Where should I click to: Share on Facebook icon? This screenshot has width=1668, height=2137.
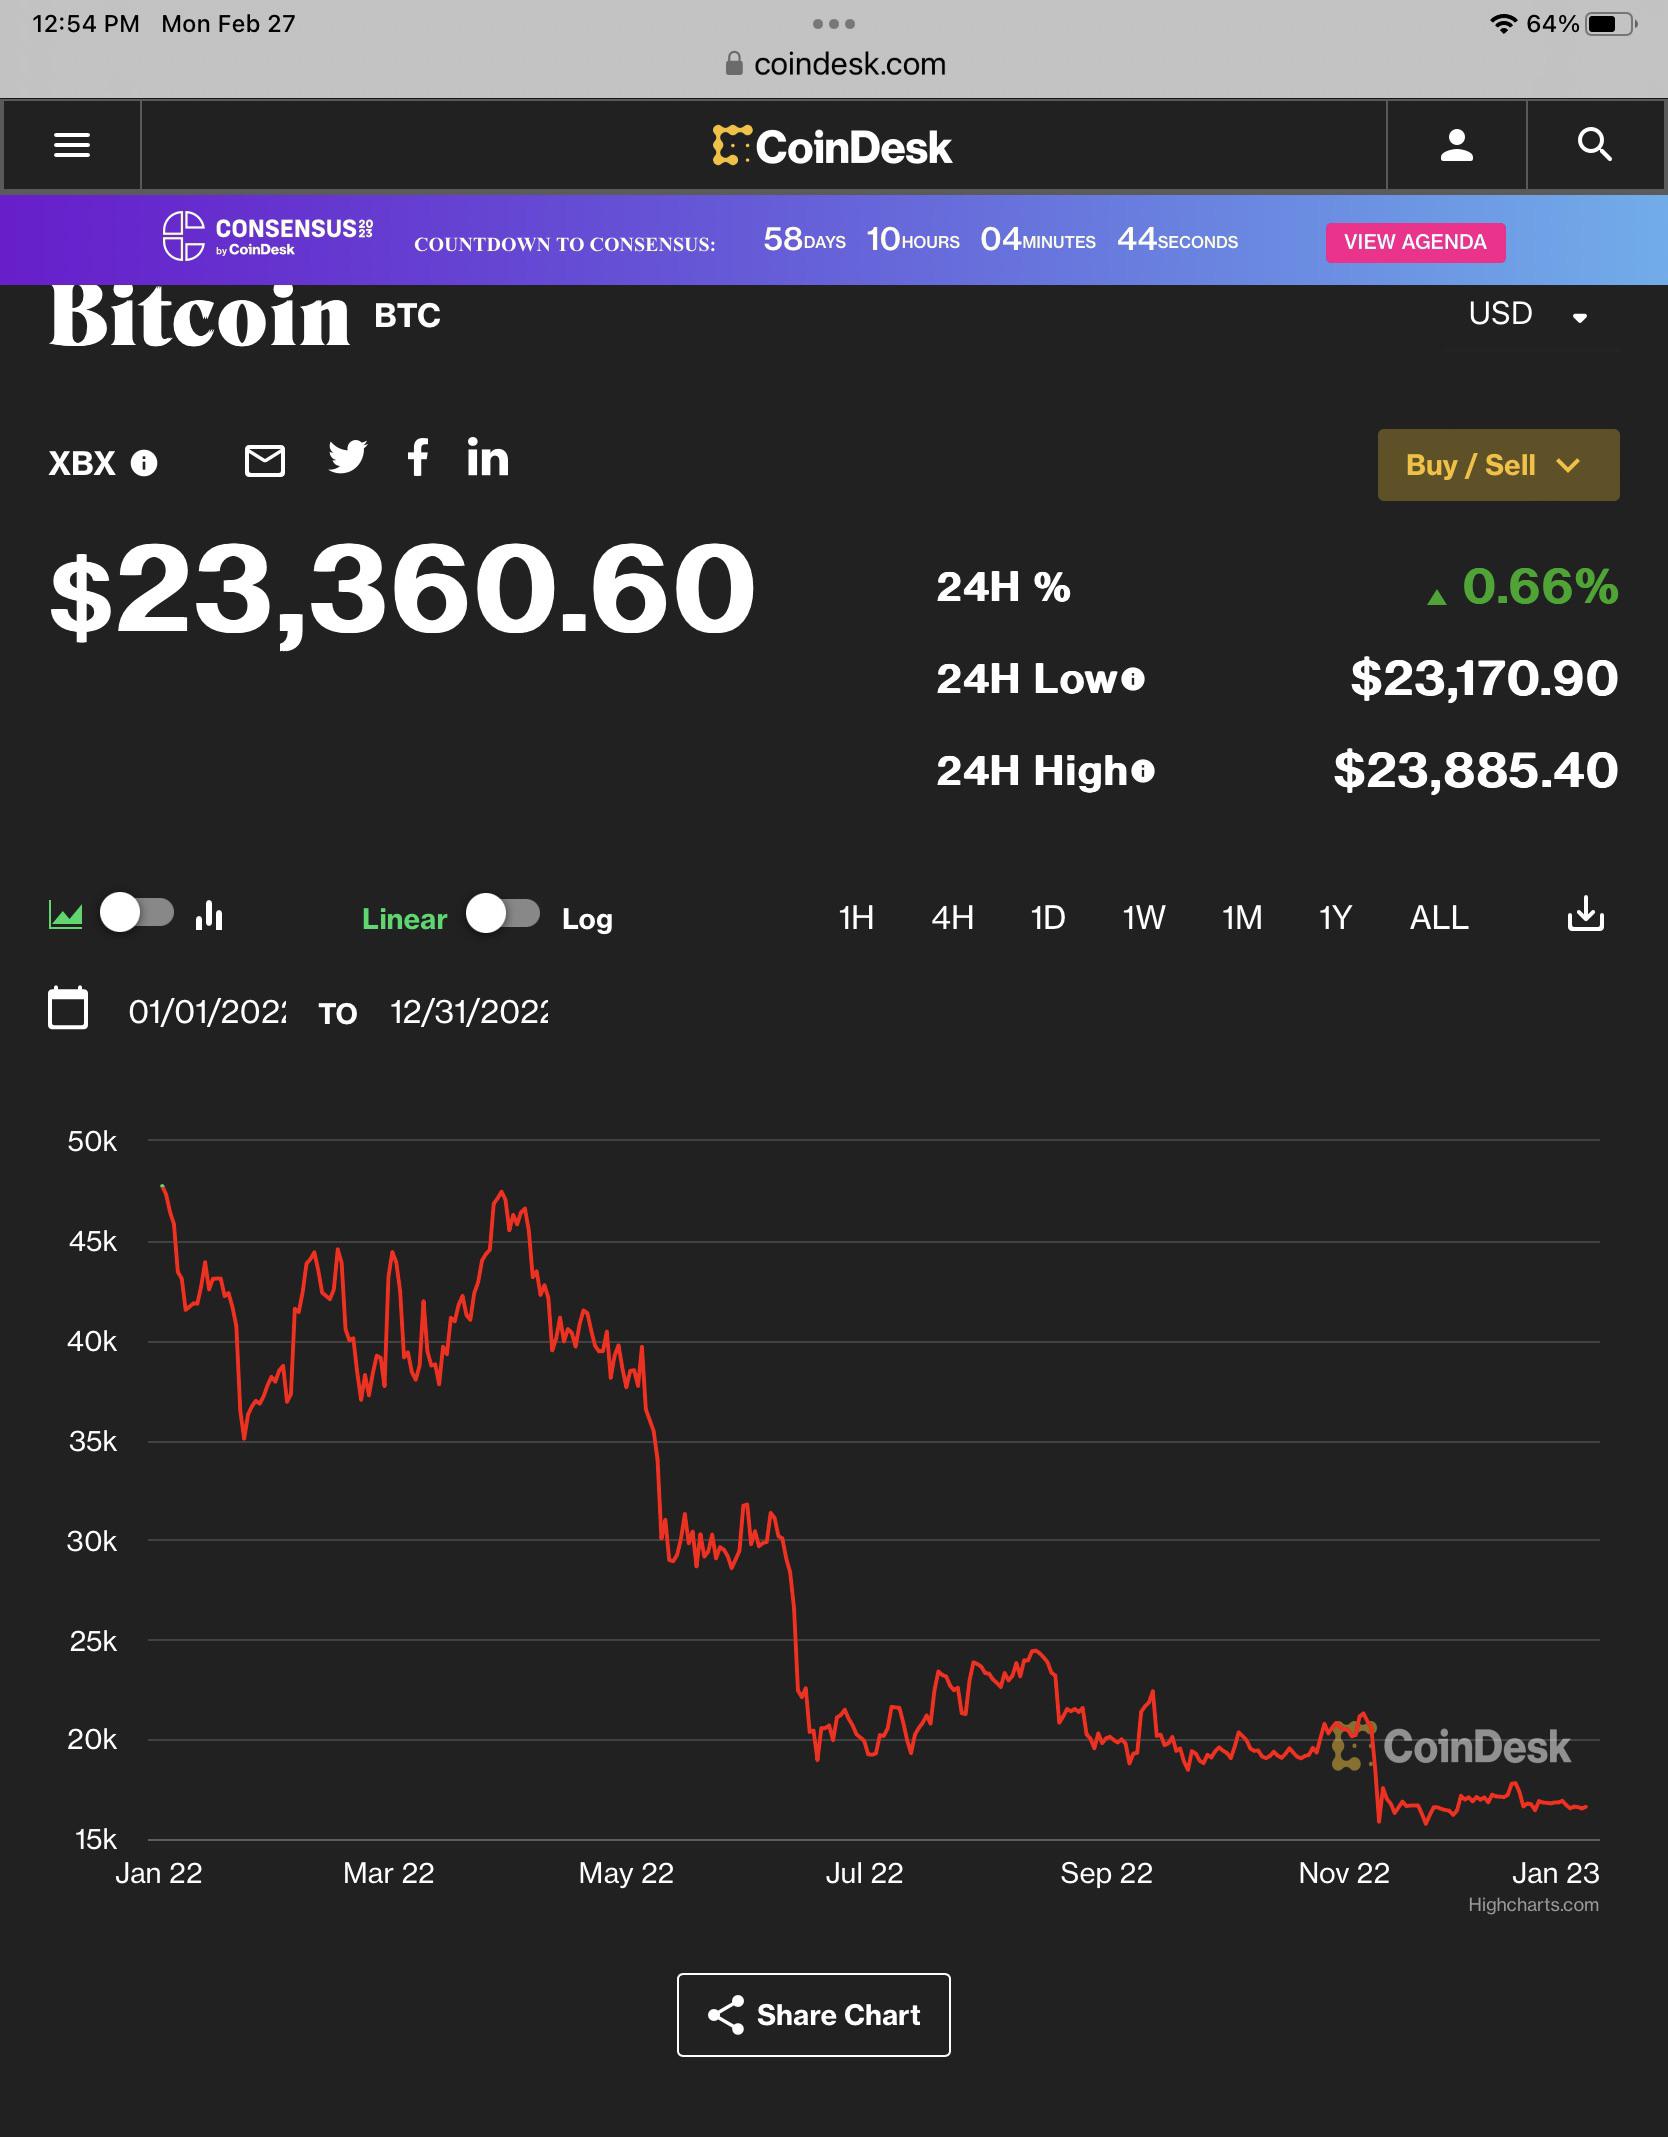[418, 458]
